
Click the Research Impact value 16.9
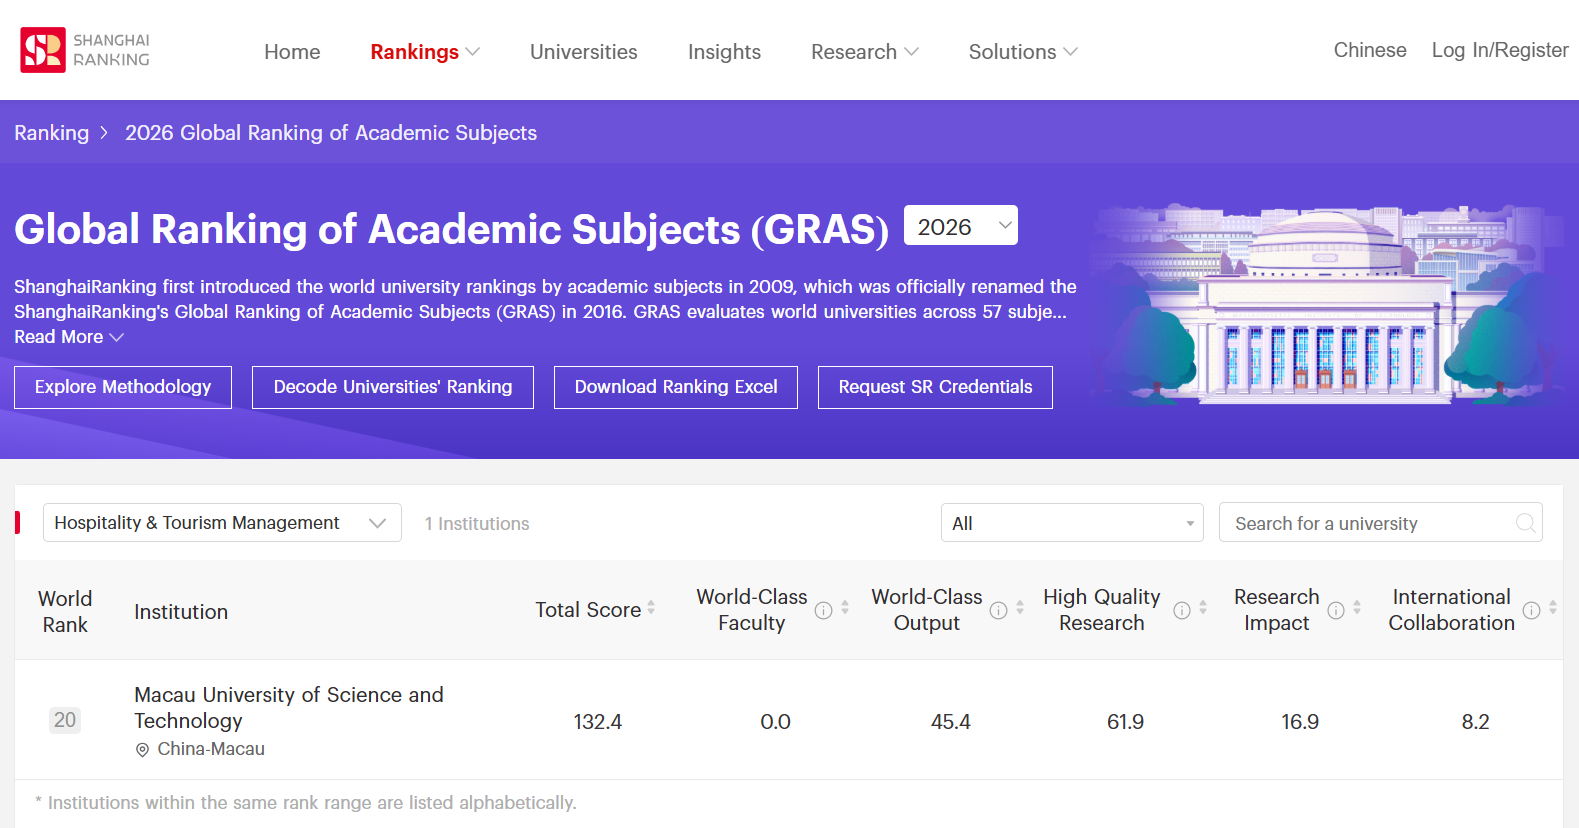(x=1300, y=722)
